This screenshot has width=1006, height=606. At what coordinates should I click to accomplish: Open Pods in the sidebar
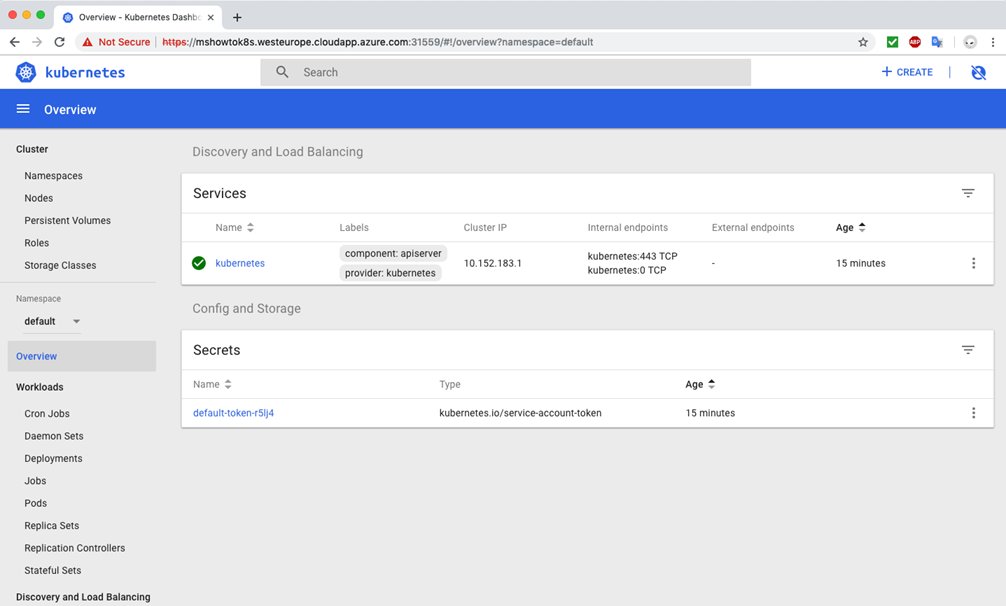pos(35,503)
